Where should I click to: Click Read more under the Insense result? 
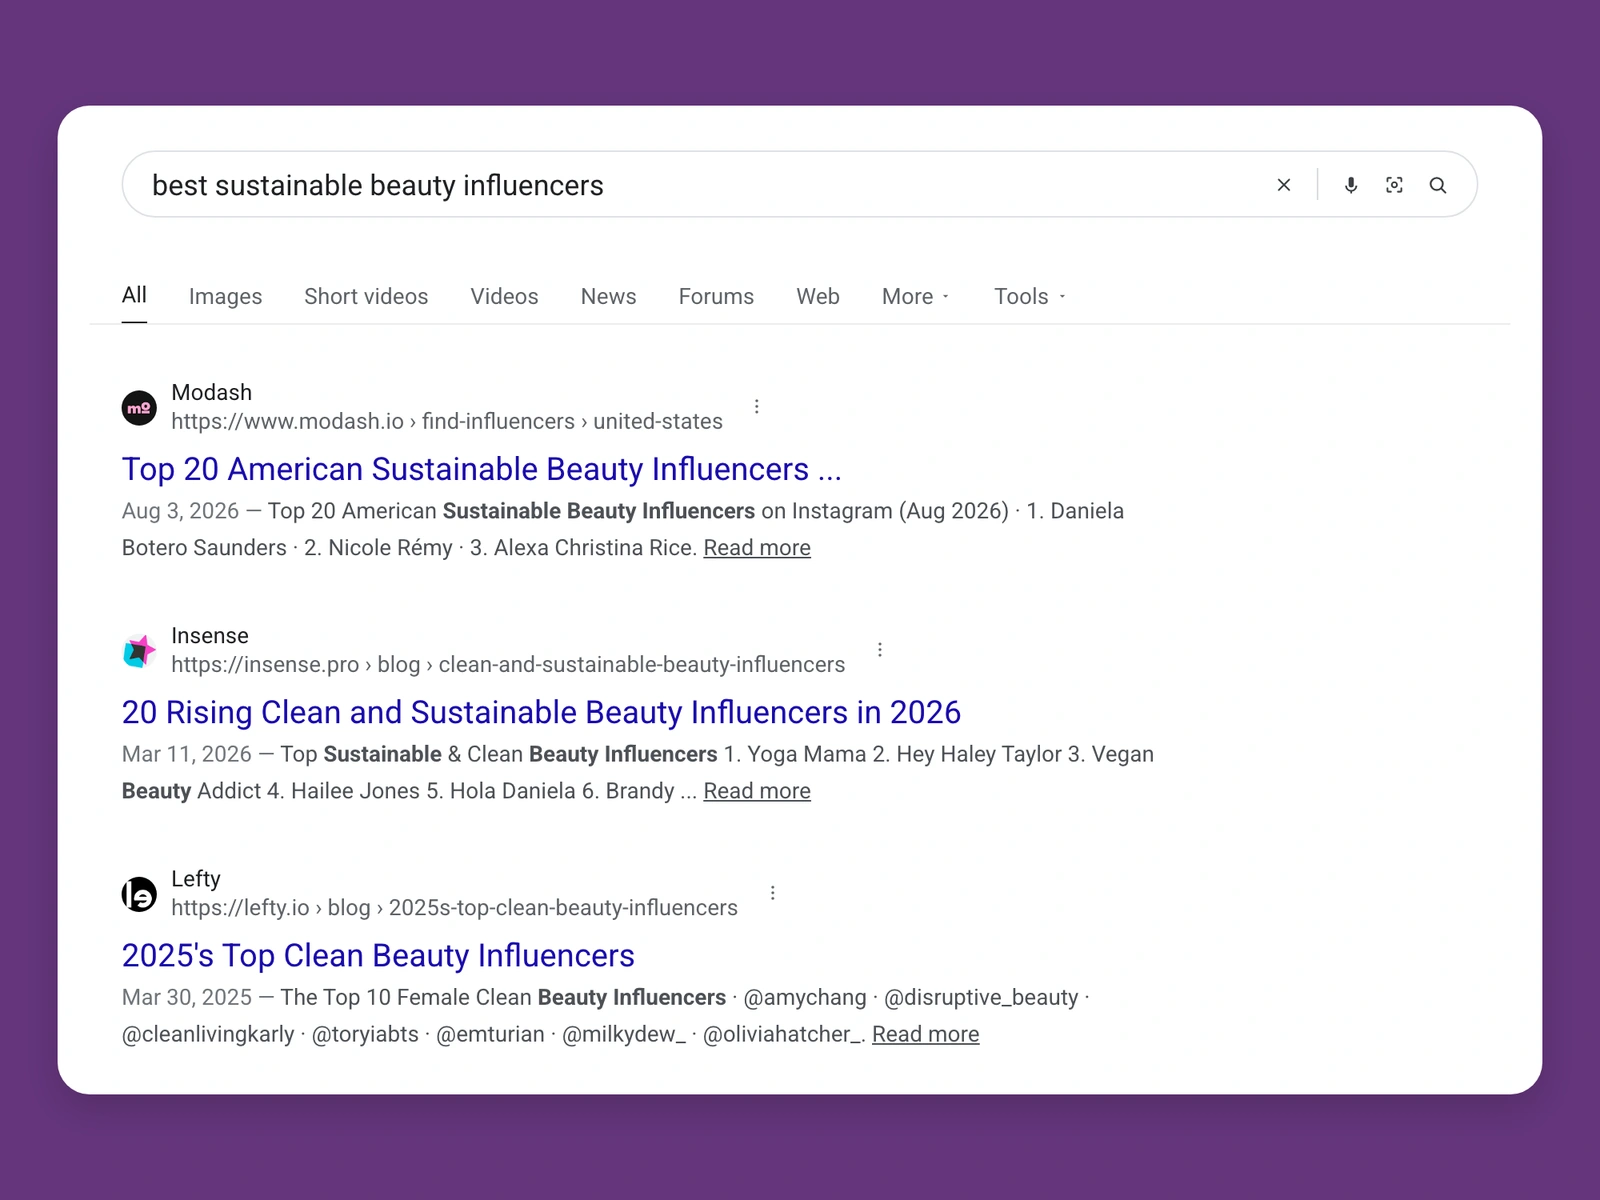(x=757, y=791)
